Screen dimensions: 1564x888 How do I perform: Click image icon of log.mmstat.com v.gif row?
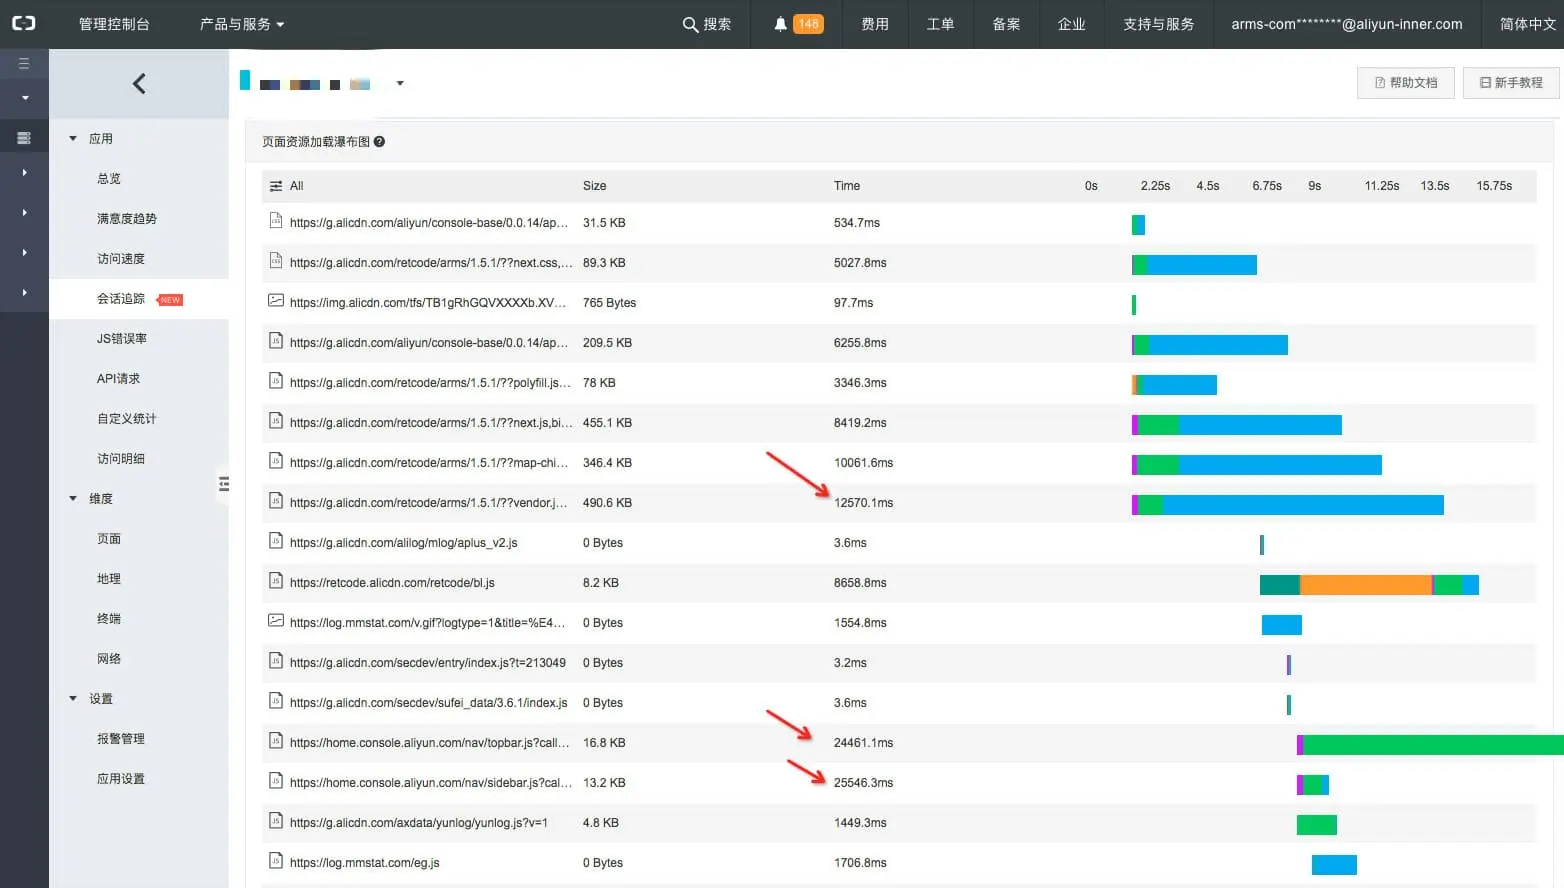click(276, 620)
